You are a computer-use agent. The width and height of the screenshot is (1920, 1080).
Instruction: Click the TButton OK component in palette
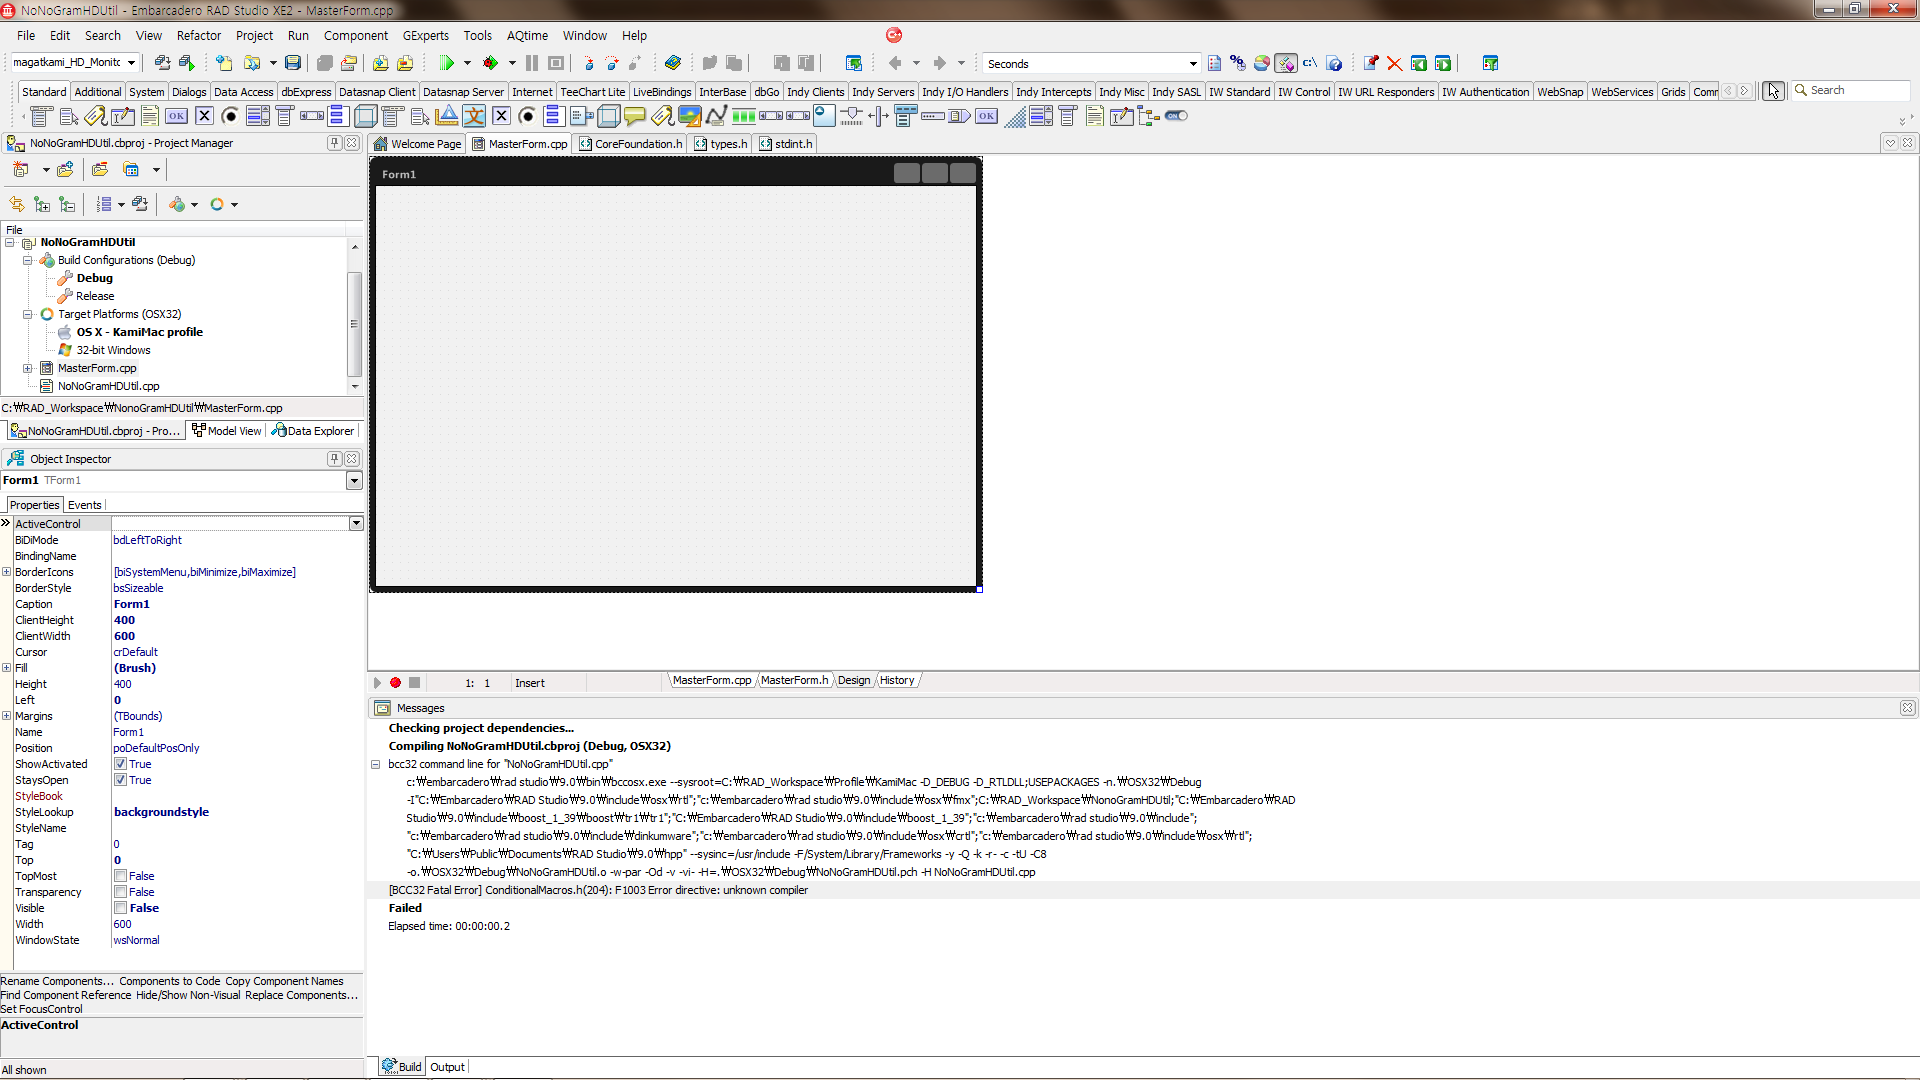(177, 116)
